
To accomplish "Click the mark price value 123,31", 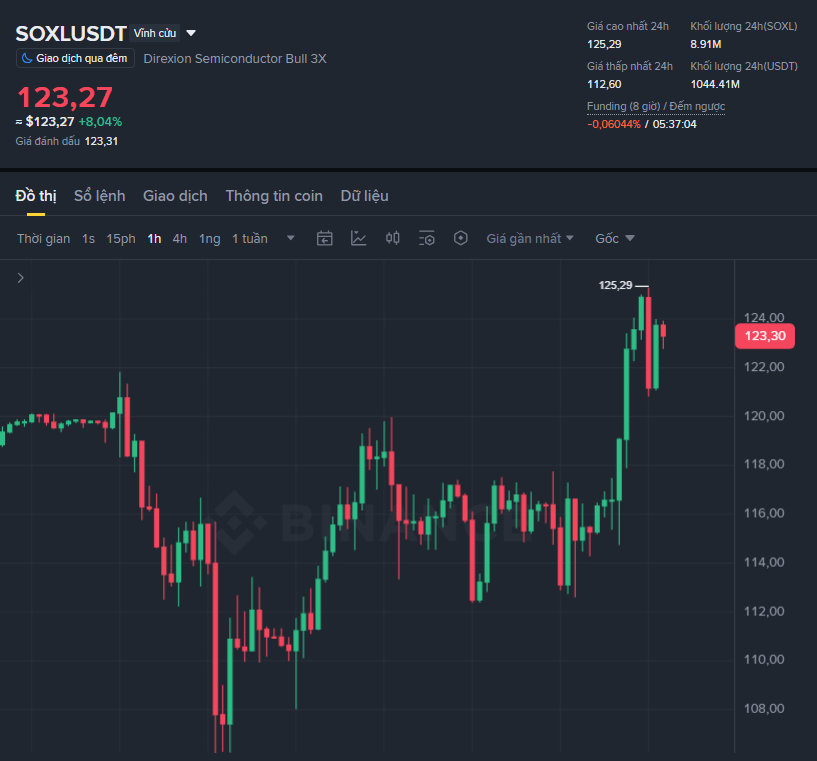I will click(101, 141).
